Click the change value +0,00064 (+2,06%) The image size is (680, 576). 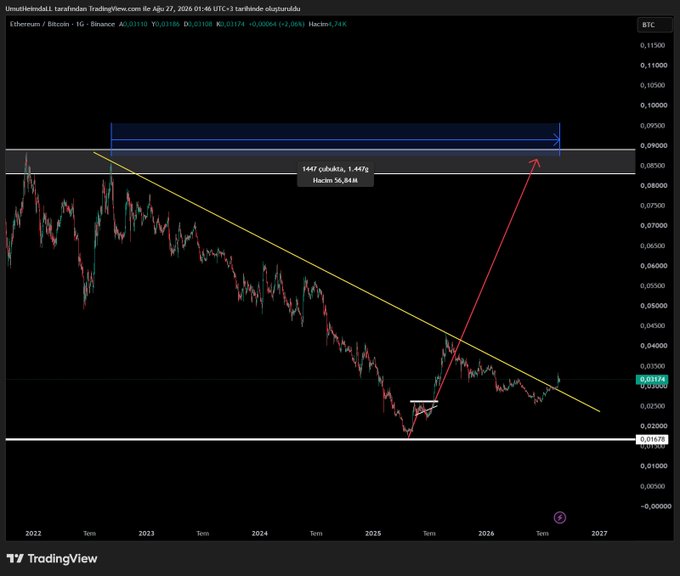(x=277, y=24)
